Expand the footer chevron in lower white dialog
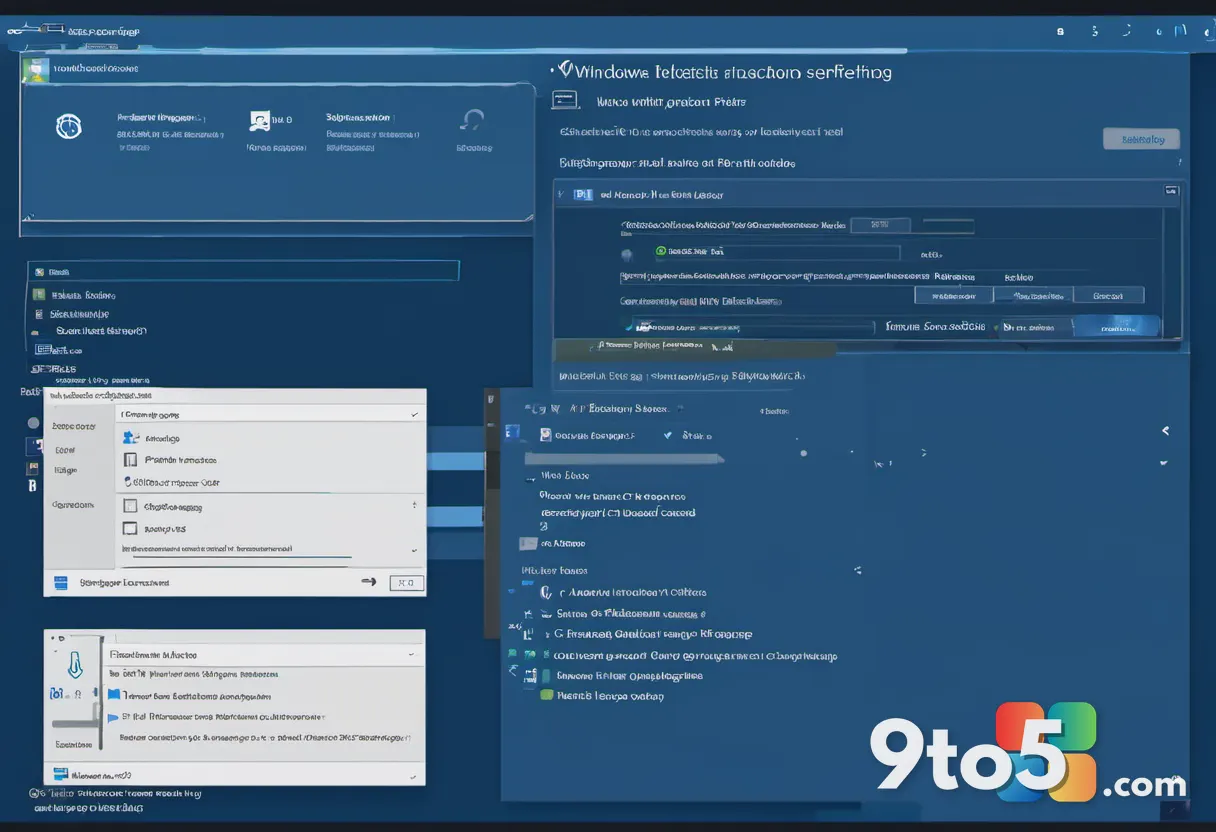The height and width of the screenshot is (832, 1216). pyautogui.click(x=412, y=775)
